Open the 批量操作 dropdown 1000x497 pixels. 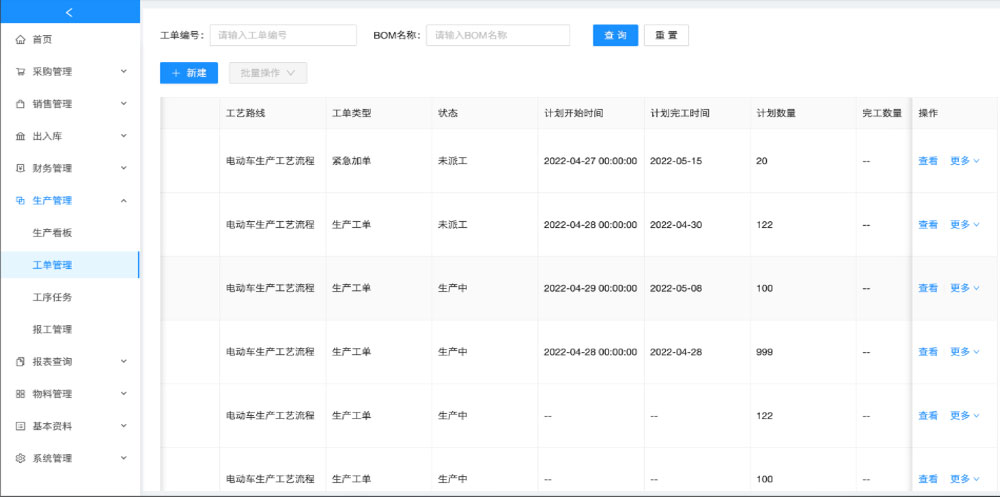(x=267, y=73)
